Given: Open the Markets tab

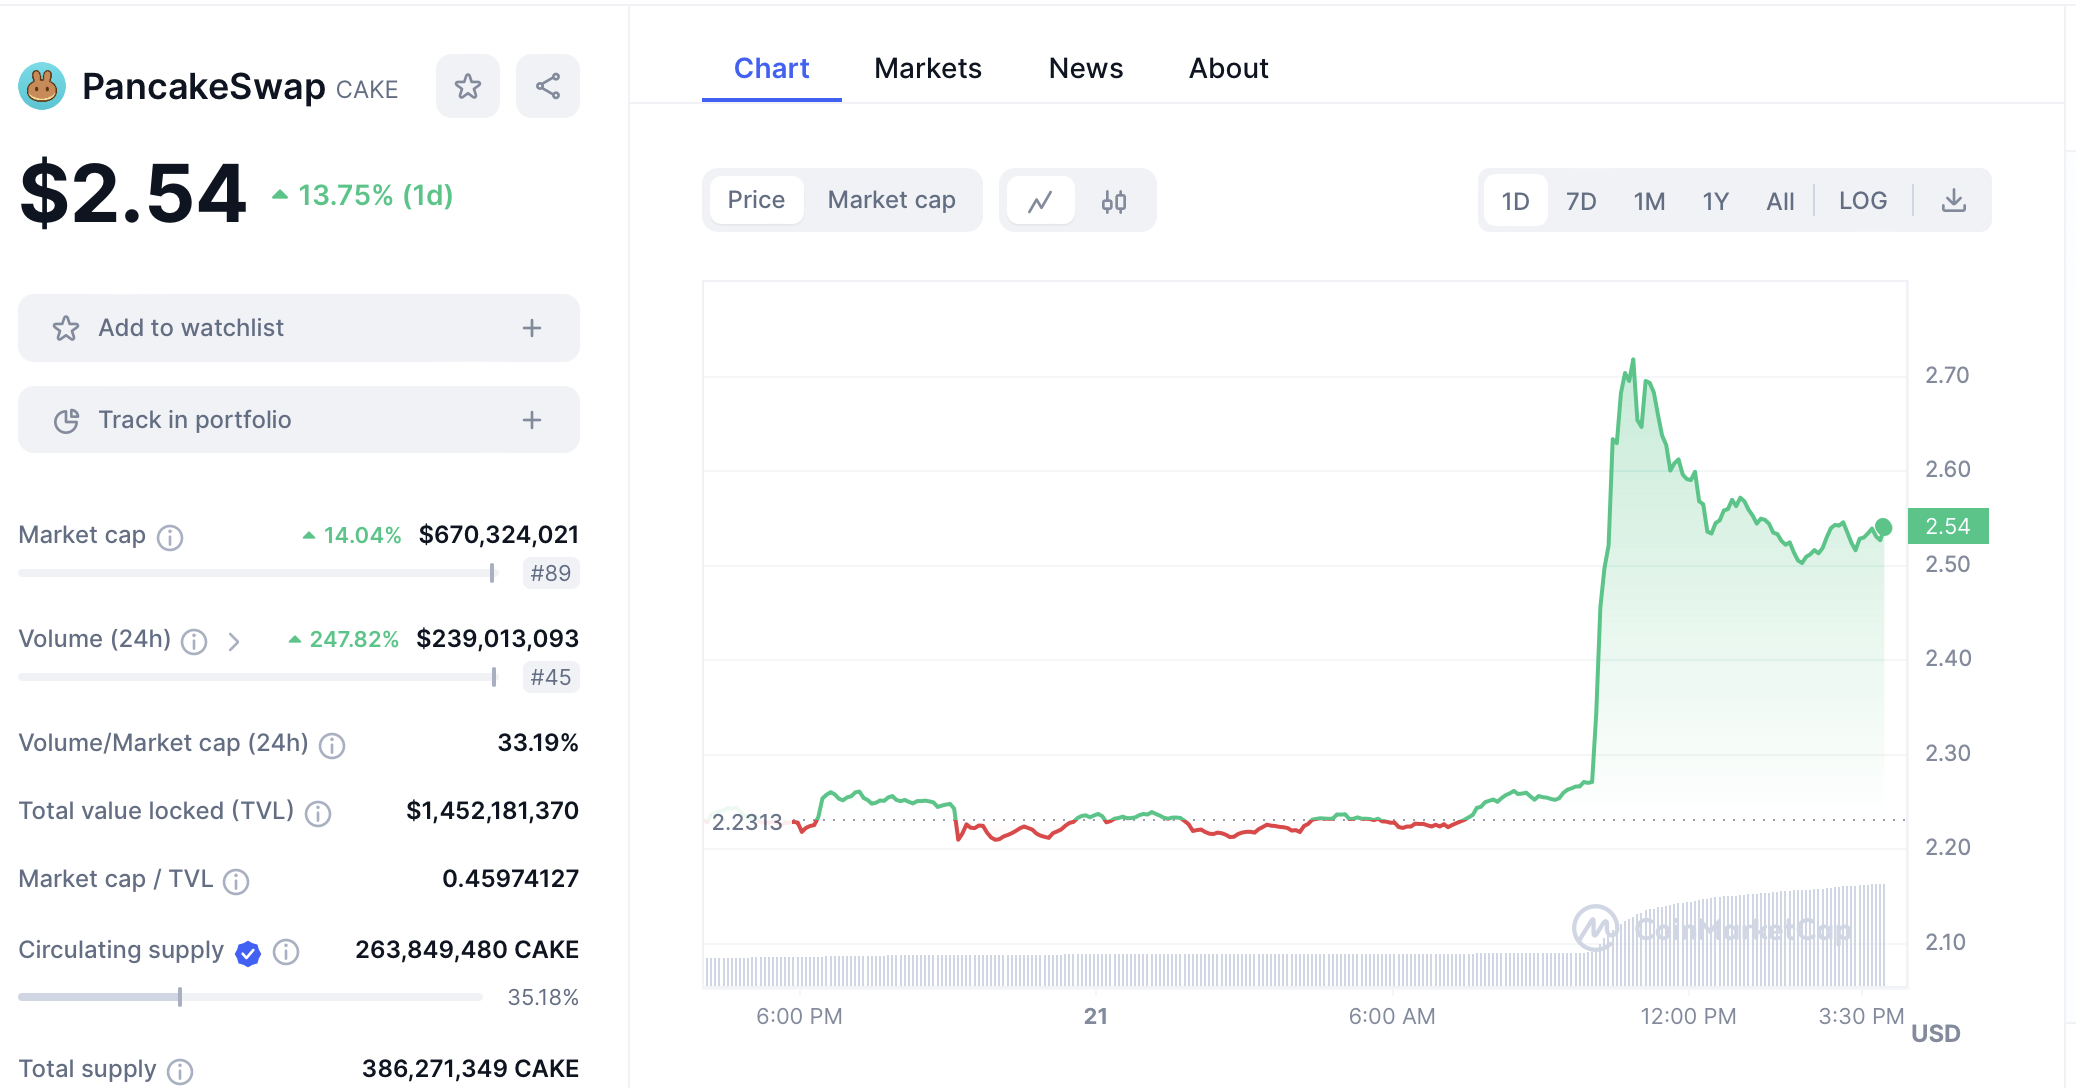Looking at the screenshot, I should pos(927,68).
